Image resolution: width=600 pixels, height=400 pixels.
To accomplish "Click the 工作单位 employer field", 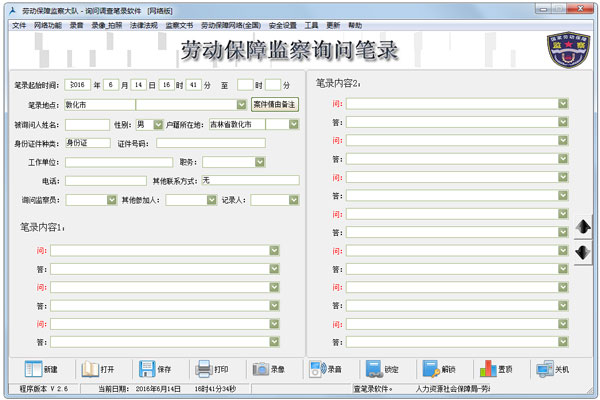I will (119, 162).
